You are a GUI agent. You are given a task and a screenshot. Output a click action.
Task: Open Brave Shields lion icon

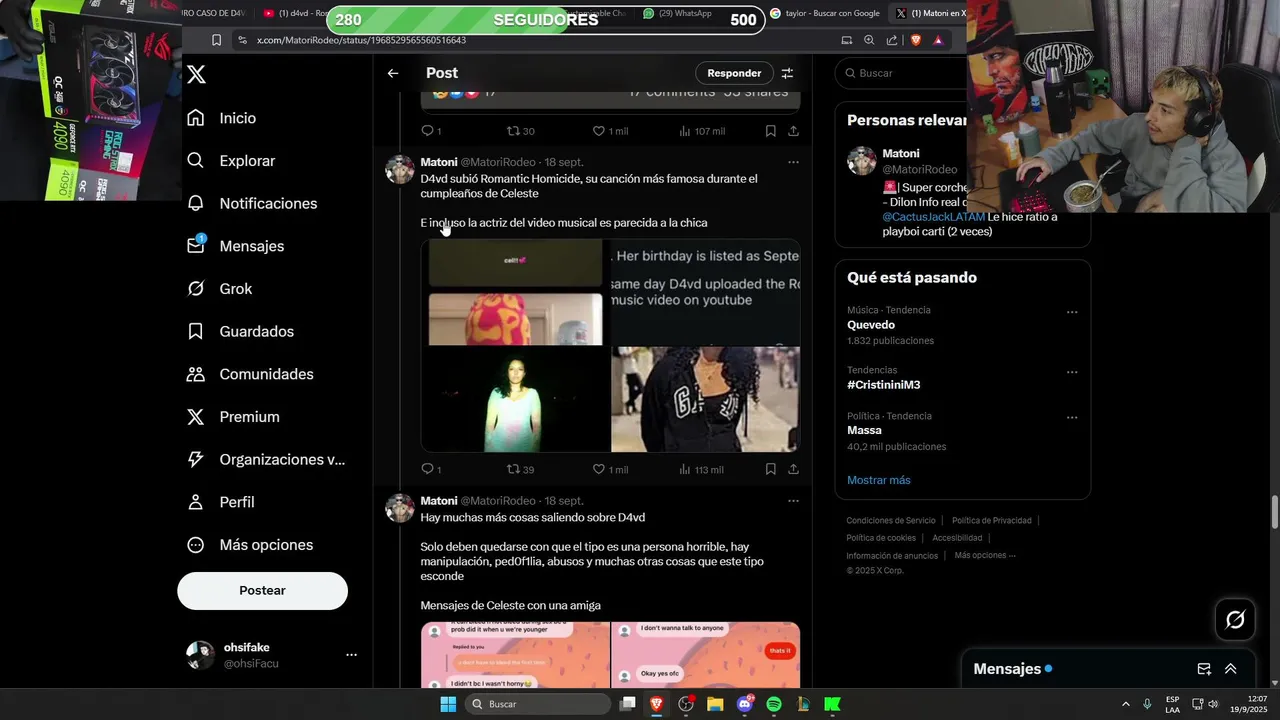click(915, 40)
